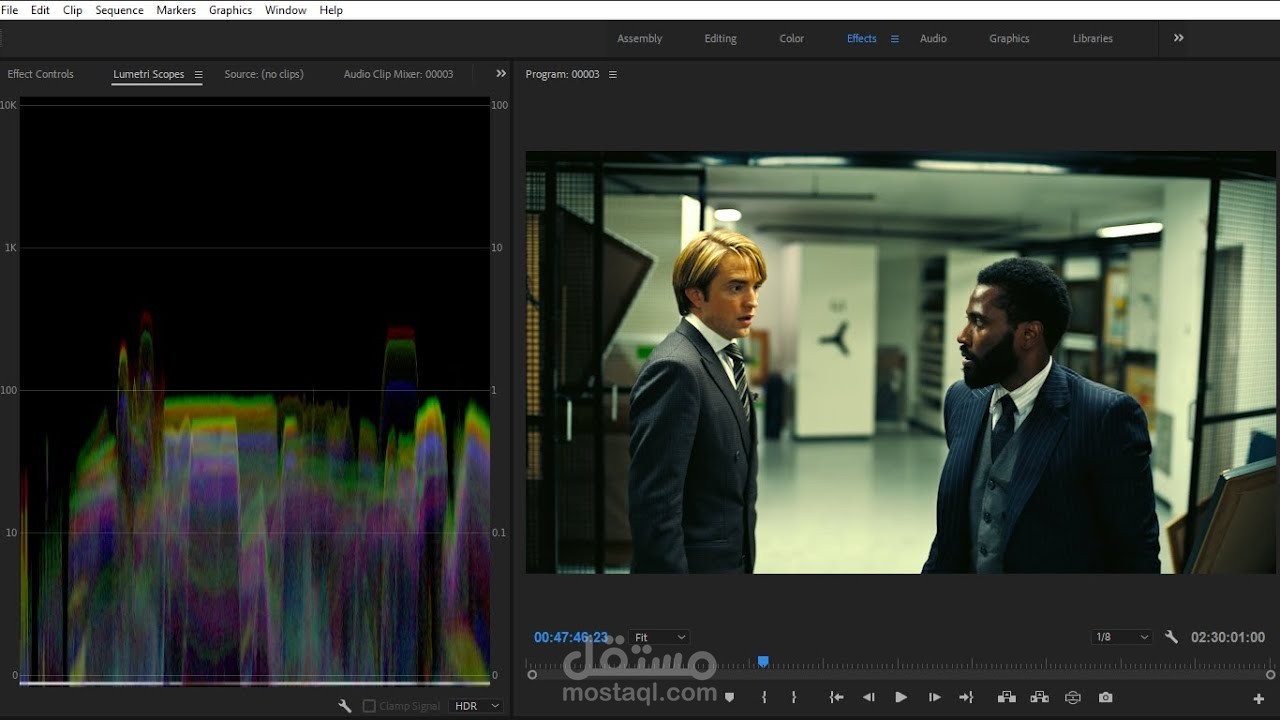Click the blue playhead on time ruler
The width and height of the screenshot is (1280, 720).
pyautogui.click(x=763, y=662)
